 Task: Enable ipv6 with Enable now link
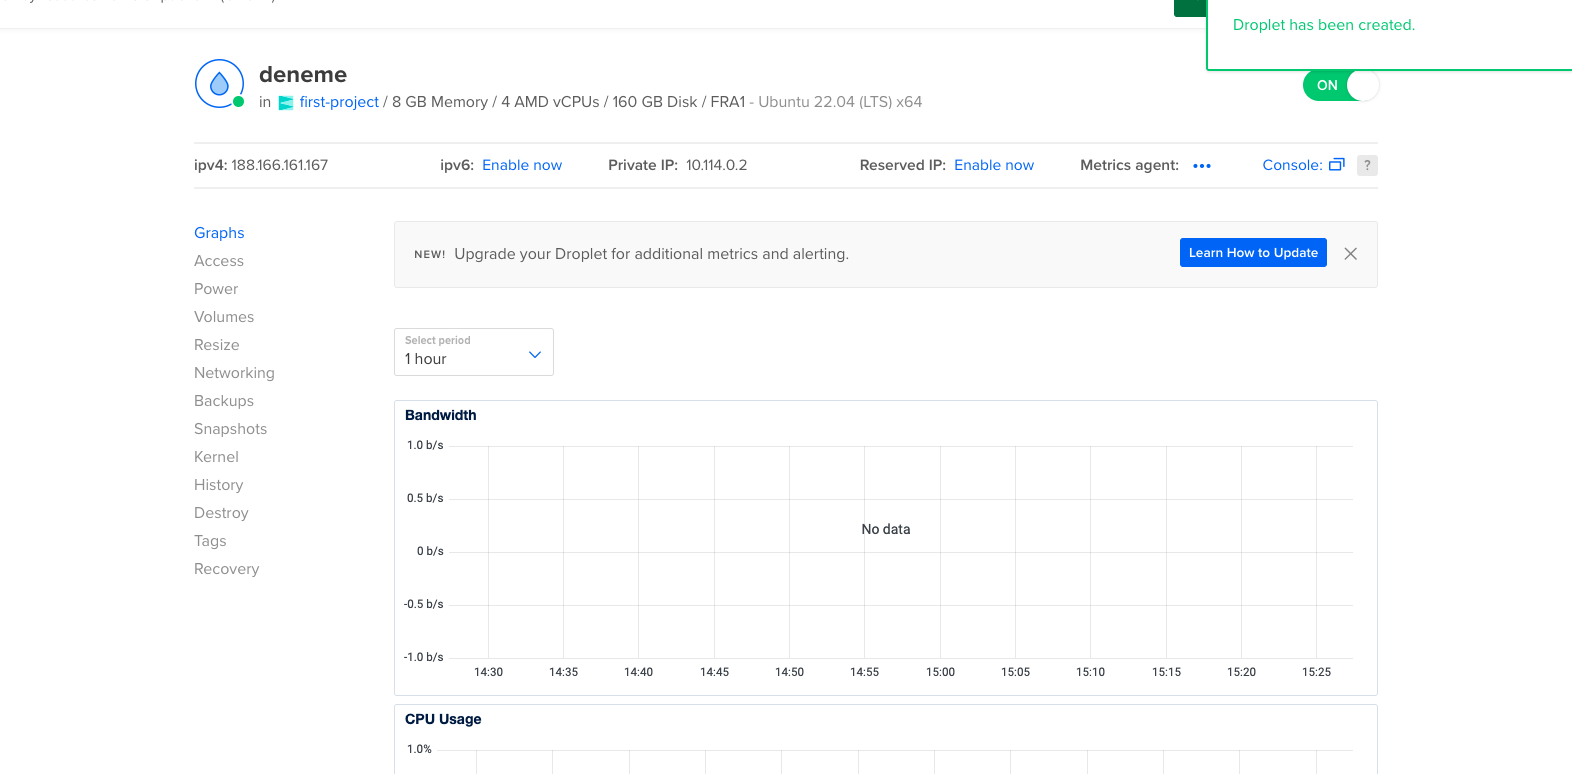click(x=522, y=166)
